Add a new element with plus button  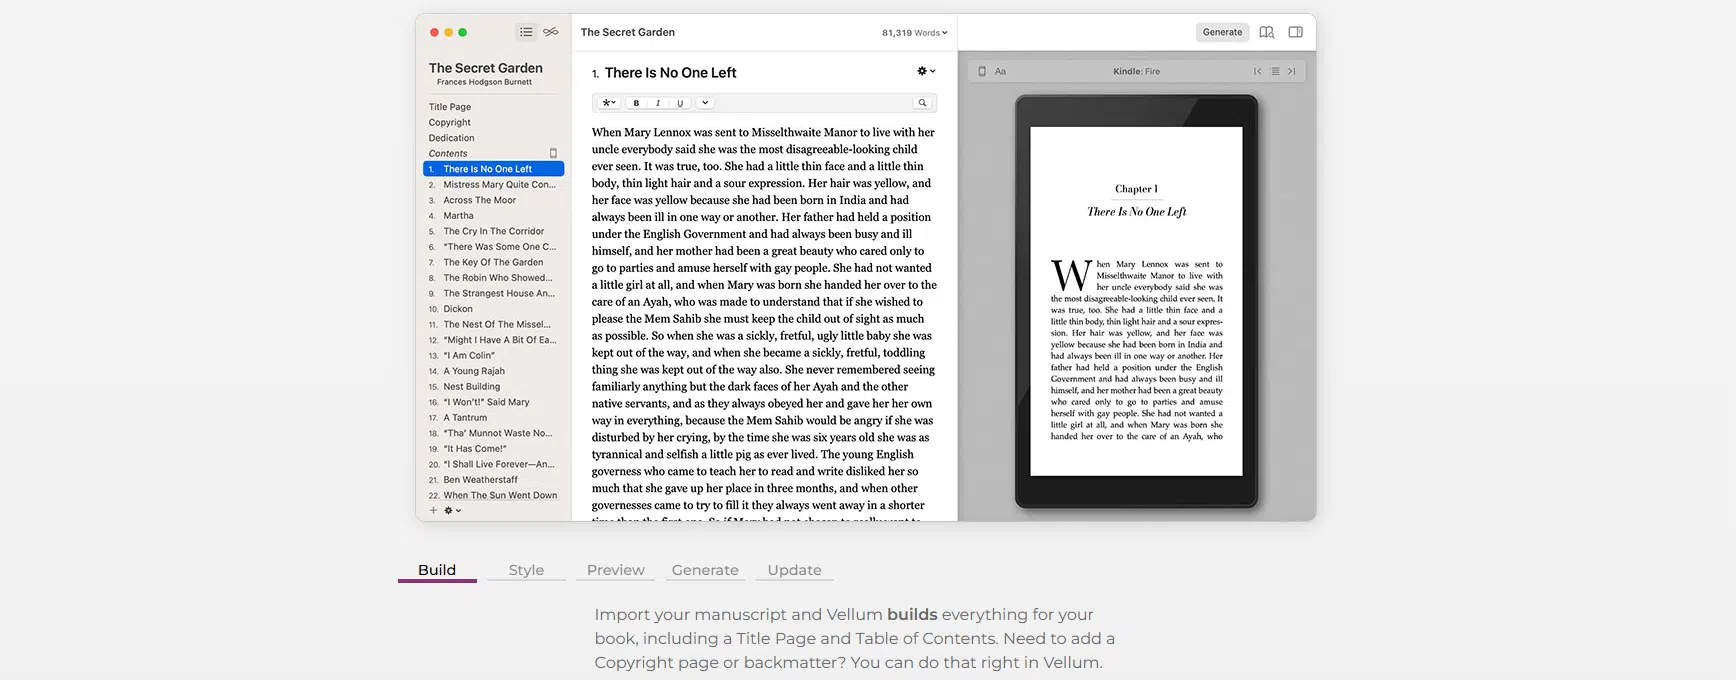coord(433,510)
